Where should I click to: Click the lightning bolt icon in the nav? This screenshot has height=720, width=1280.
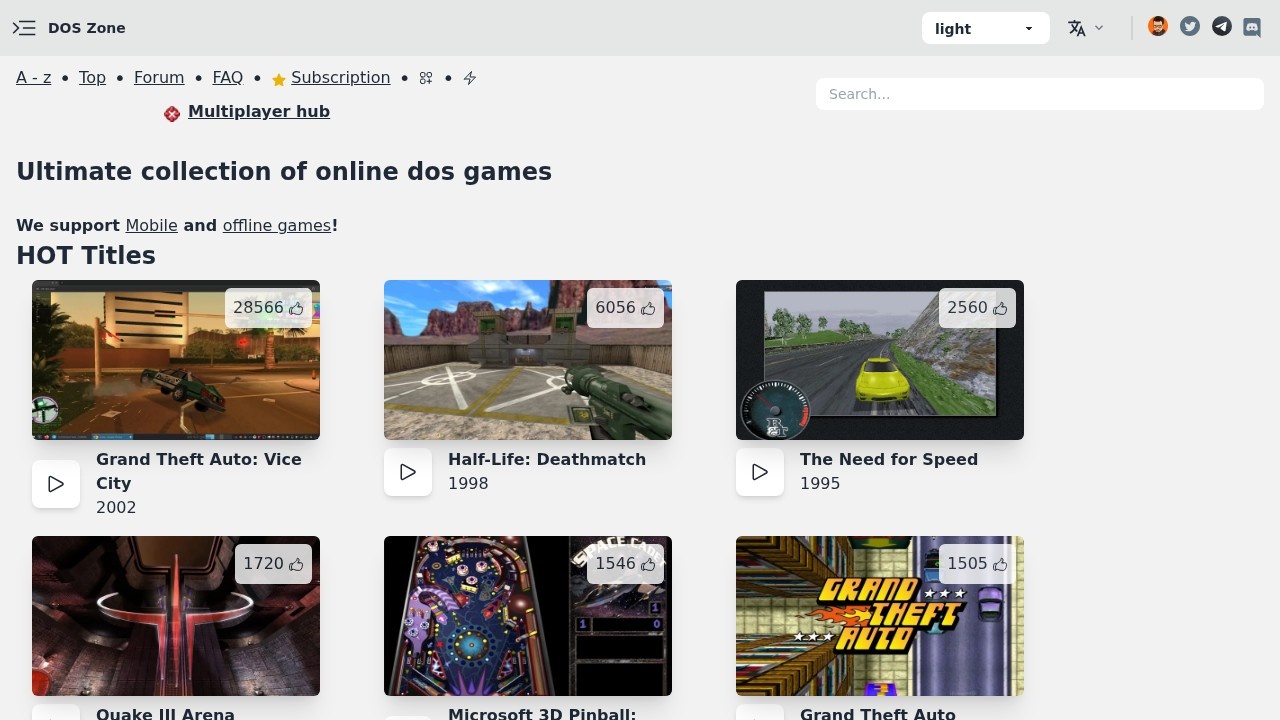click(470, 78)
